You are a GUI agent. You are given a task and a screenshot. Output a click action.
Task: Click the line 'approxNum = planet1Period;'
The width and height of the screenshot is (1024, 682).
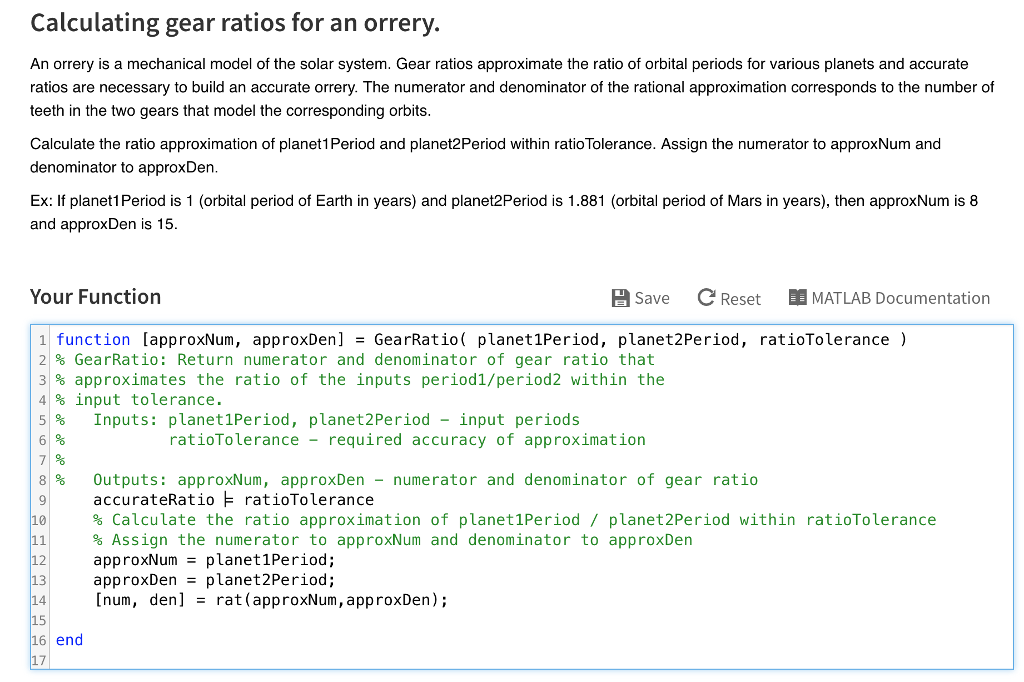tap(214, 560)
